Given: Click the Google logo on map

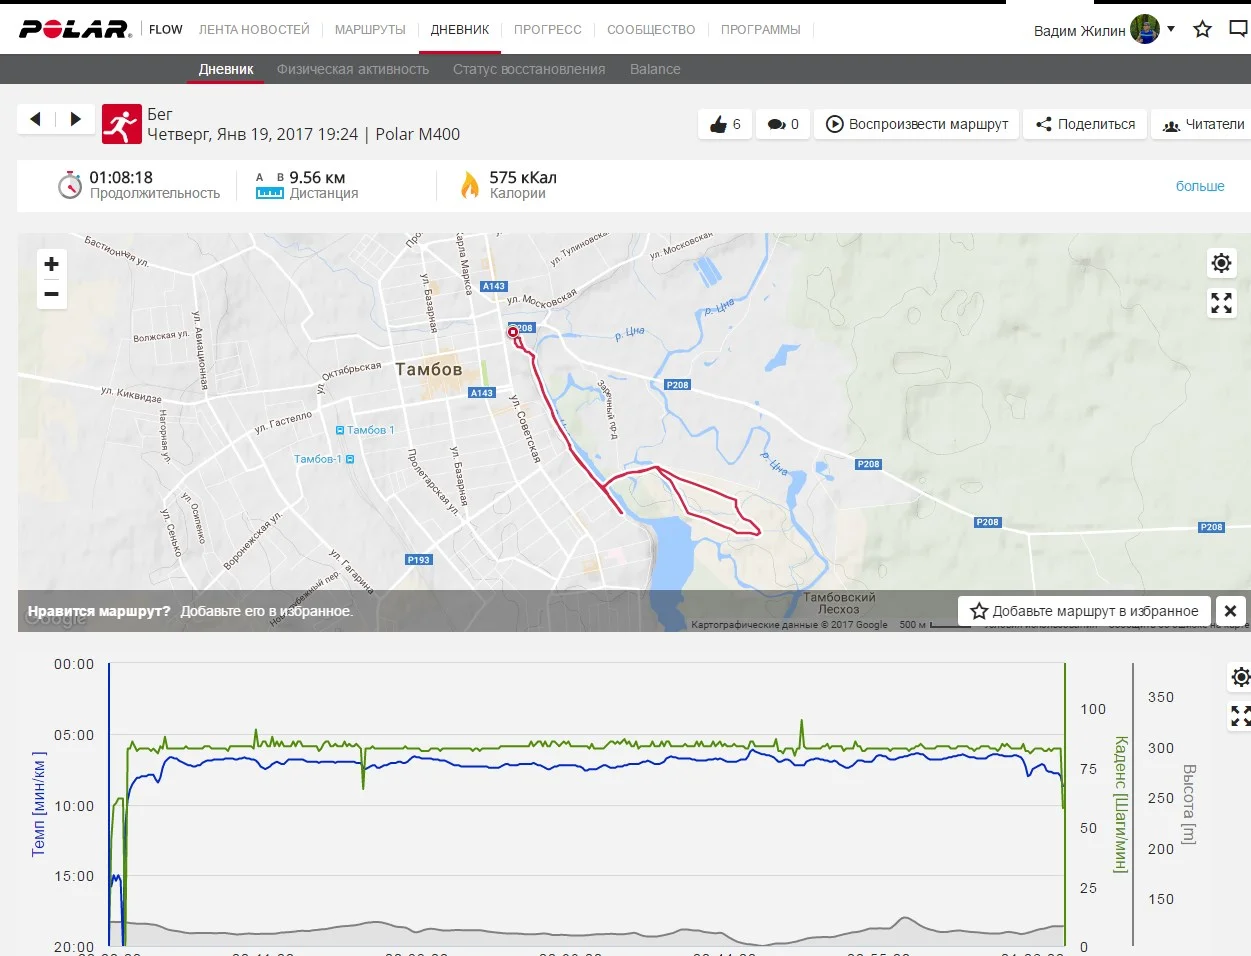Looking at the screenshot, I should [x=57, y=619].
